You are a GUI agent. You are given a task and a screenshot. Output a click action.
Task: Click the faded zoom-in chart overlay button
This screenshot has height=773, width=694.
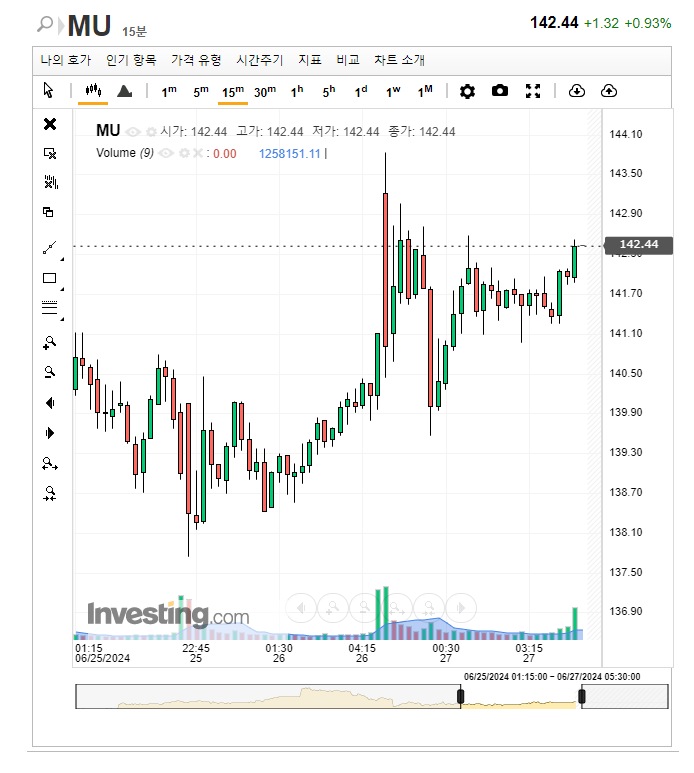point(333,608)
